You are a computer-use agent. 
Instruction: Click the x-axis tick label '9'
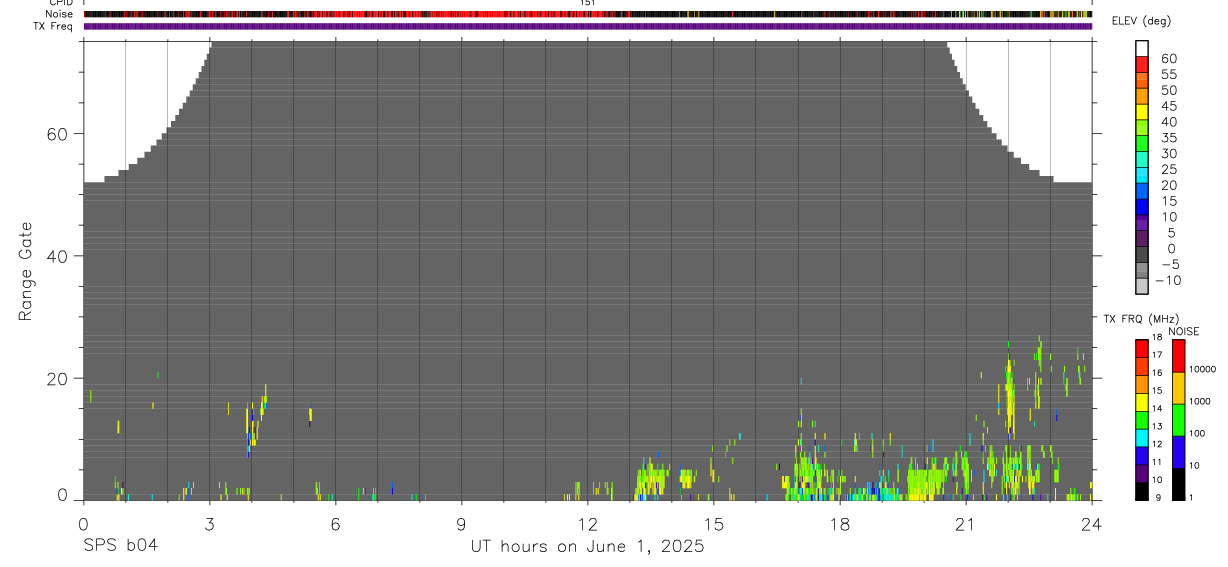(x=462, y=523)
